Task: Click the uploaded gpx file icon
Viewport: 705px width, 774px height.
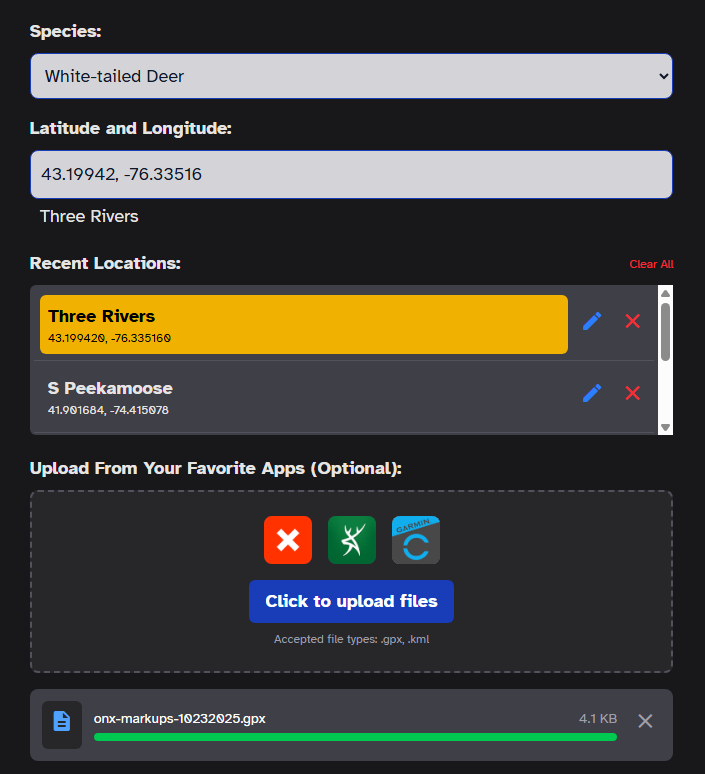Action: (62, 720)
